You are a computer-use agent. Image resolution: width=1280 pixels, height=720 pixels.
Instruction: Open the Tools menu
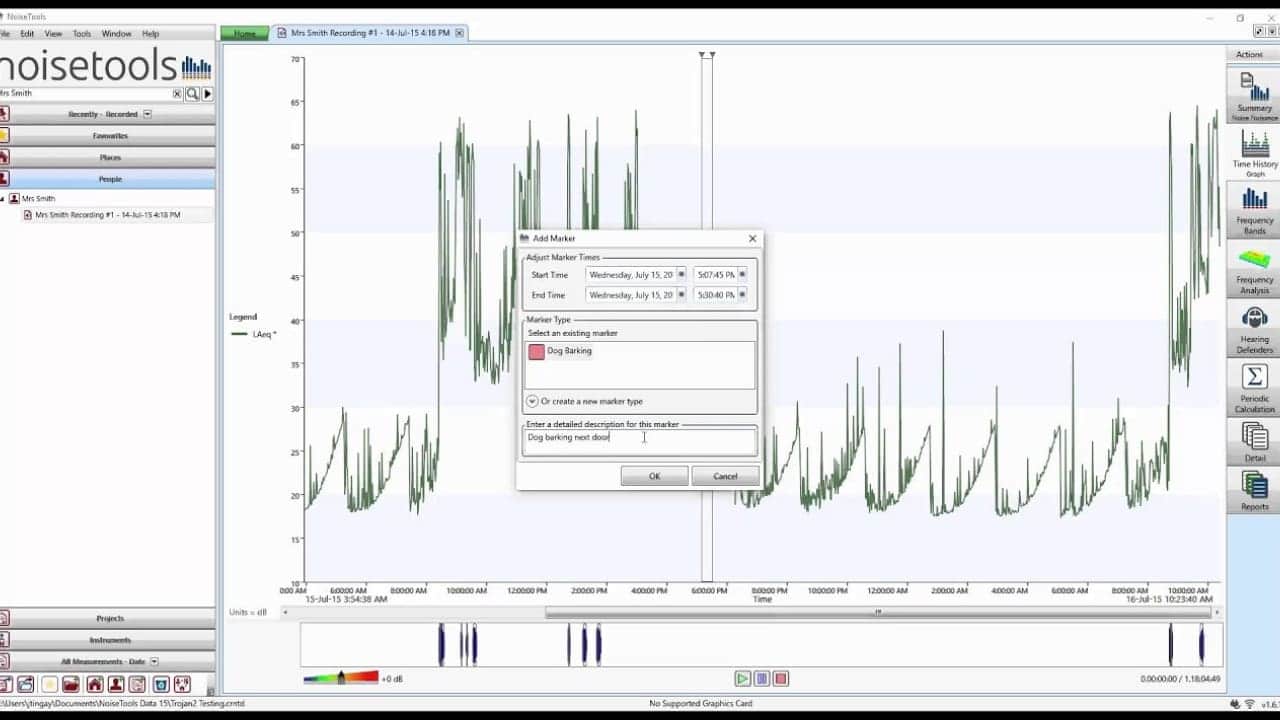82,34
